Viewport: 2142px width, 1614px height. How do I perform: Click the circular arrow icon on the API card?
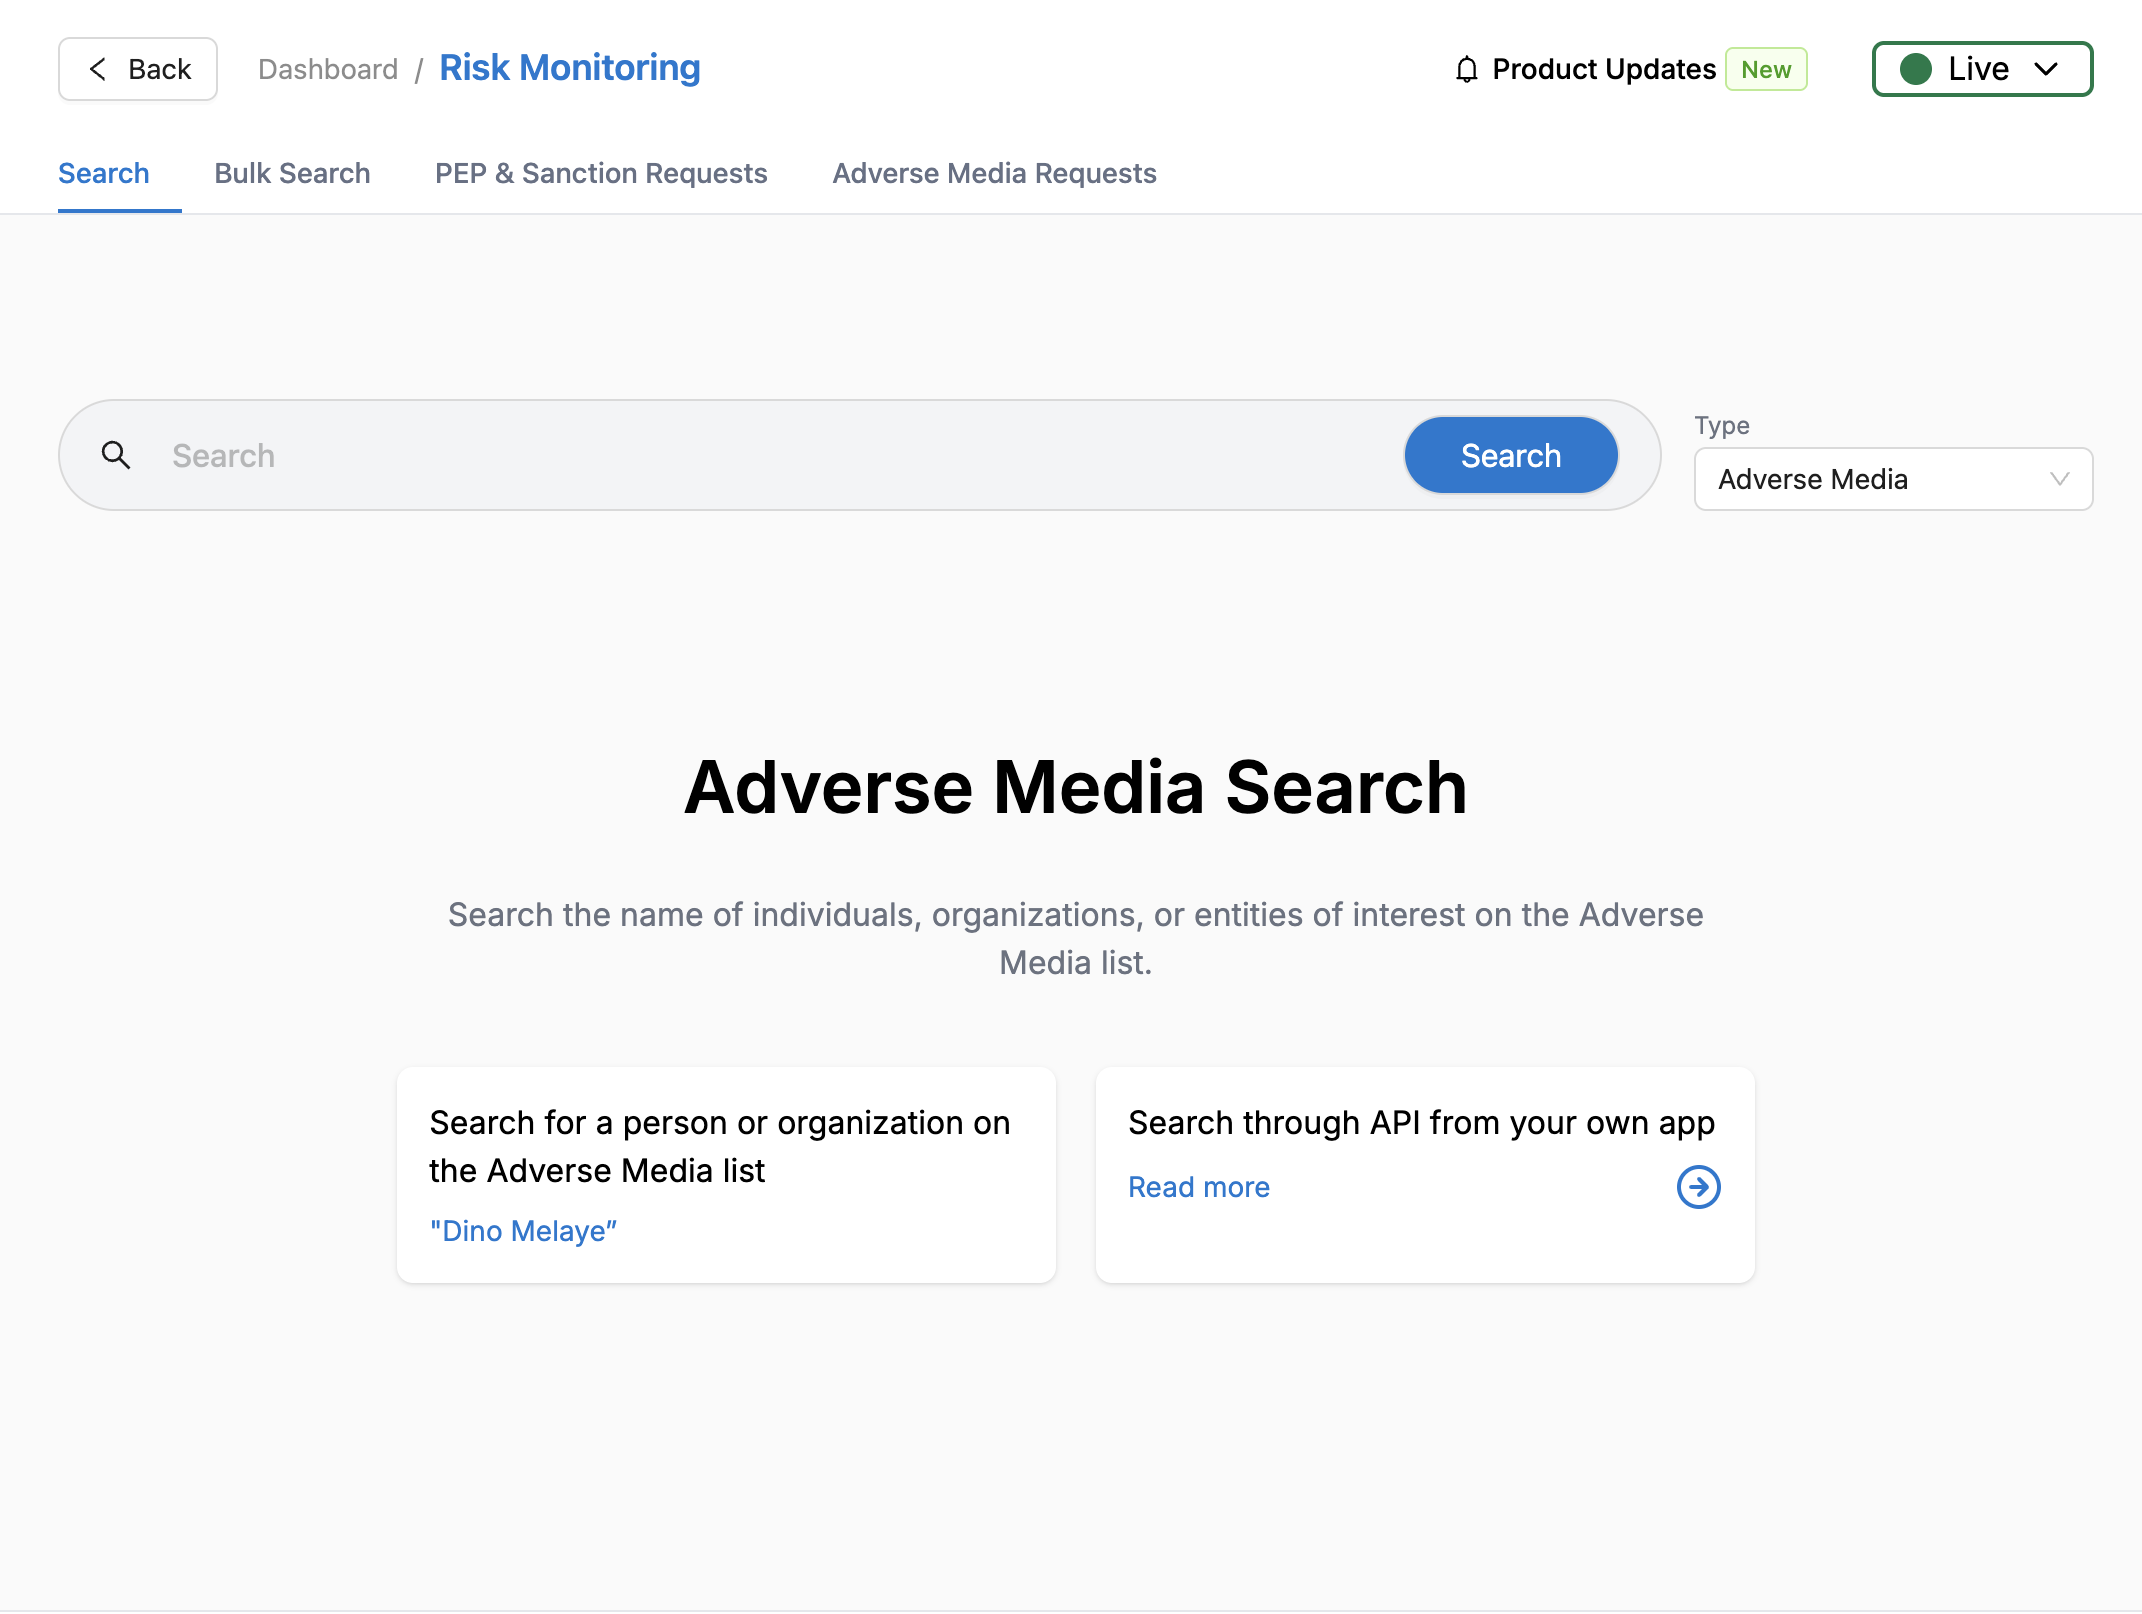pos(1697,1187)
